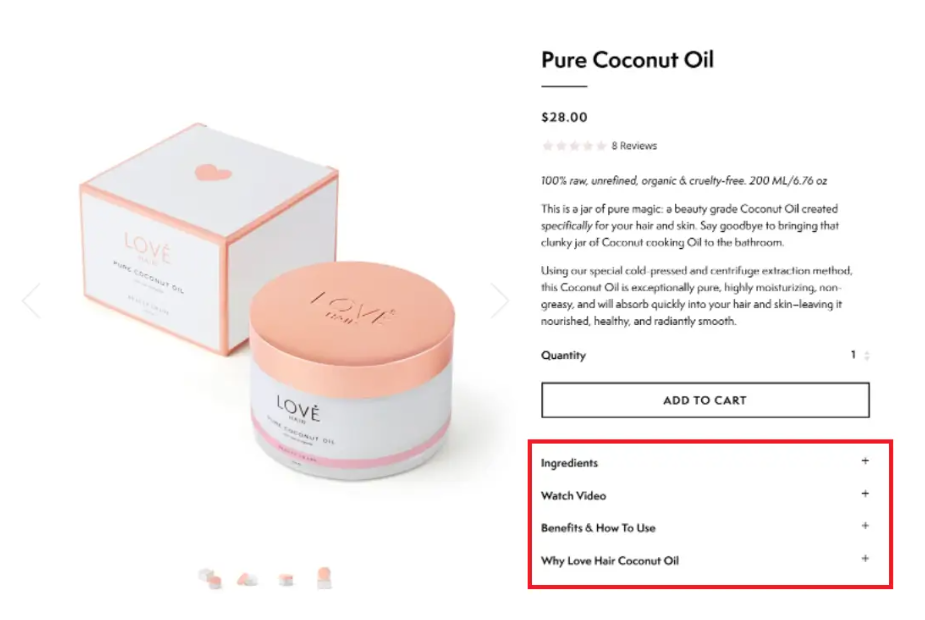Adjust quantity using the stepper arrows
925x620 pixels.
tap(867, 356)
